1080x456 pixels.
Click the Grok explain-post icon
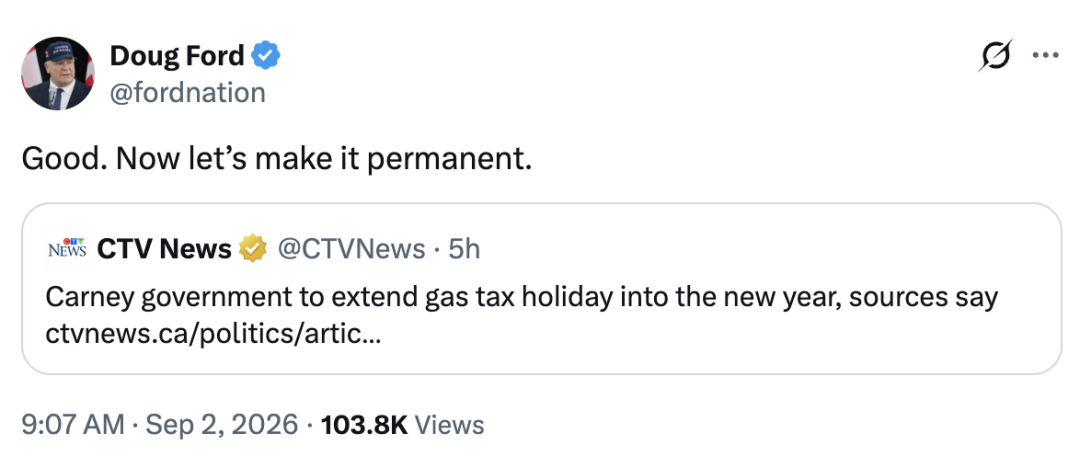coord(996,55)
